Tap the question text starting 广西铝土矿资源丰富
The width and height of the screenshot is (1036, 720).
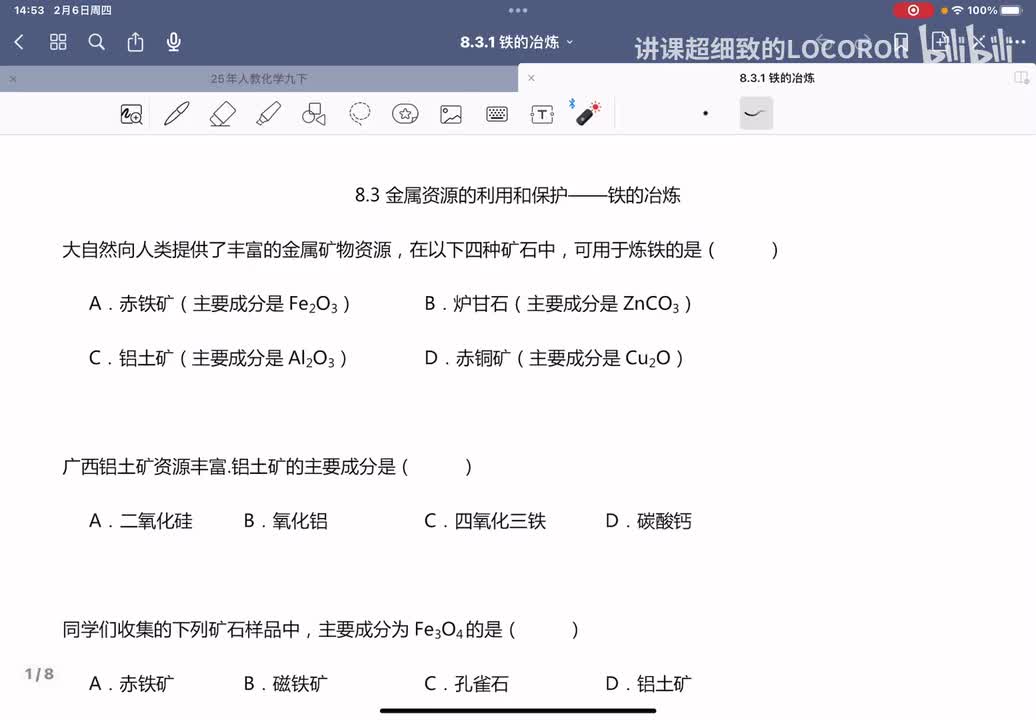[267, 466]
